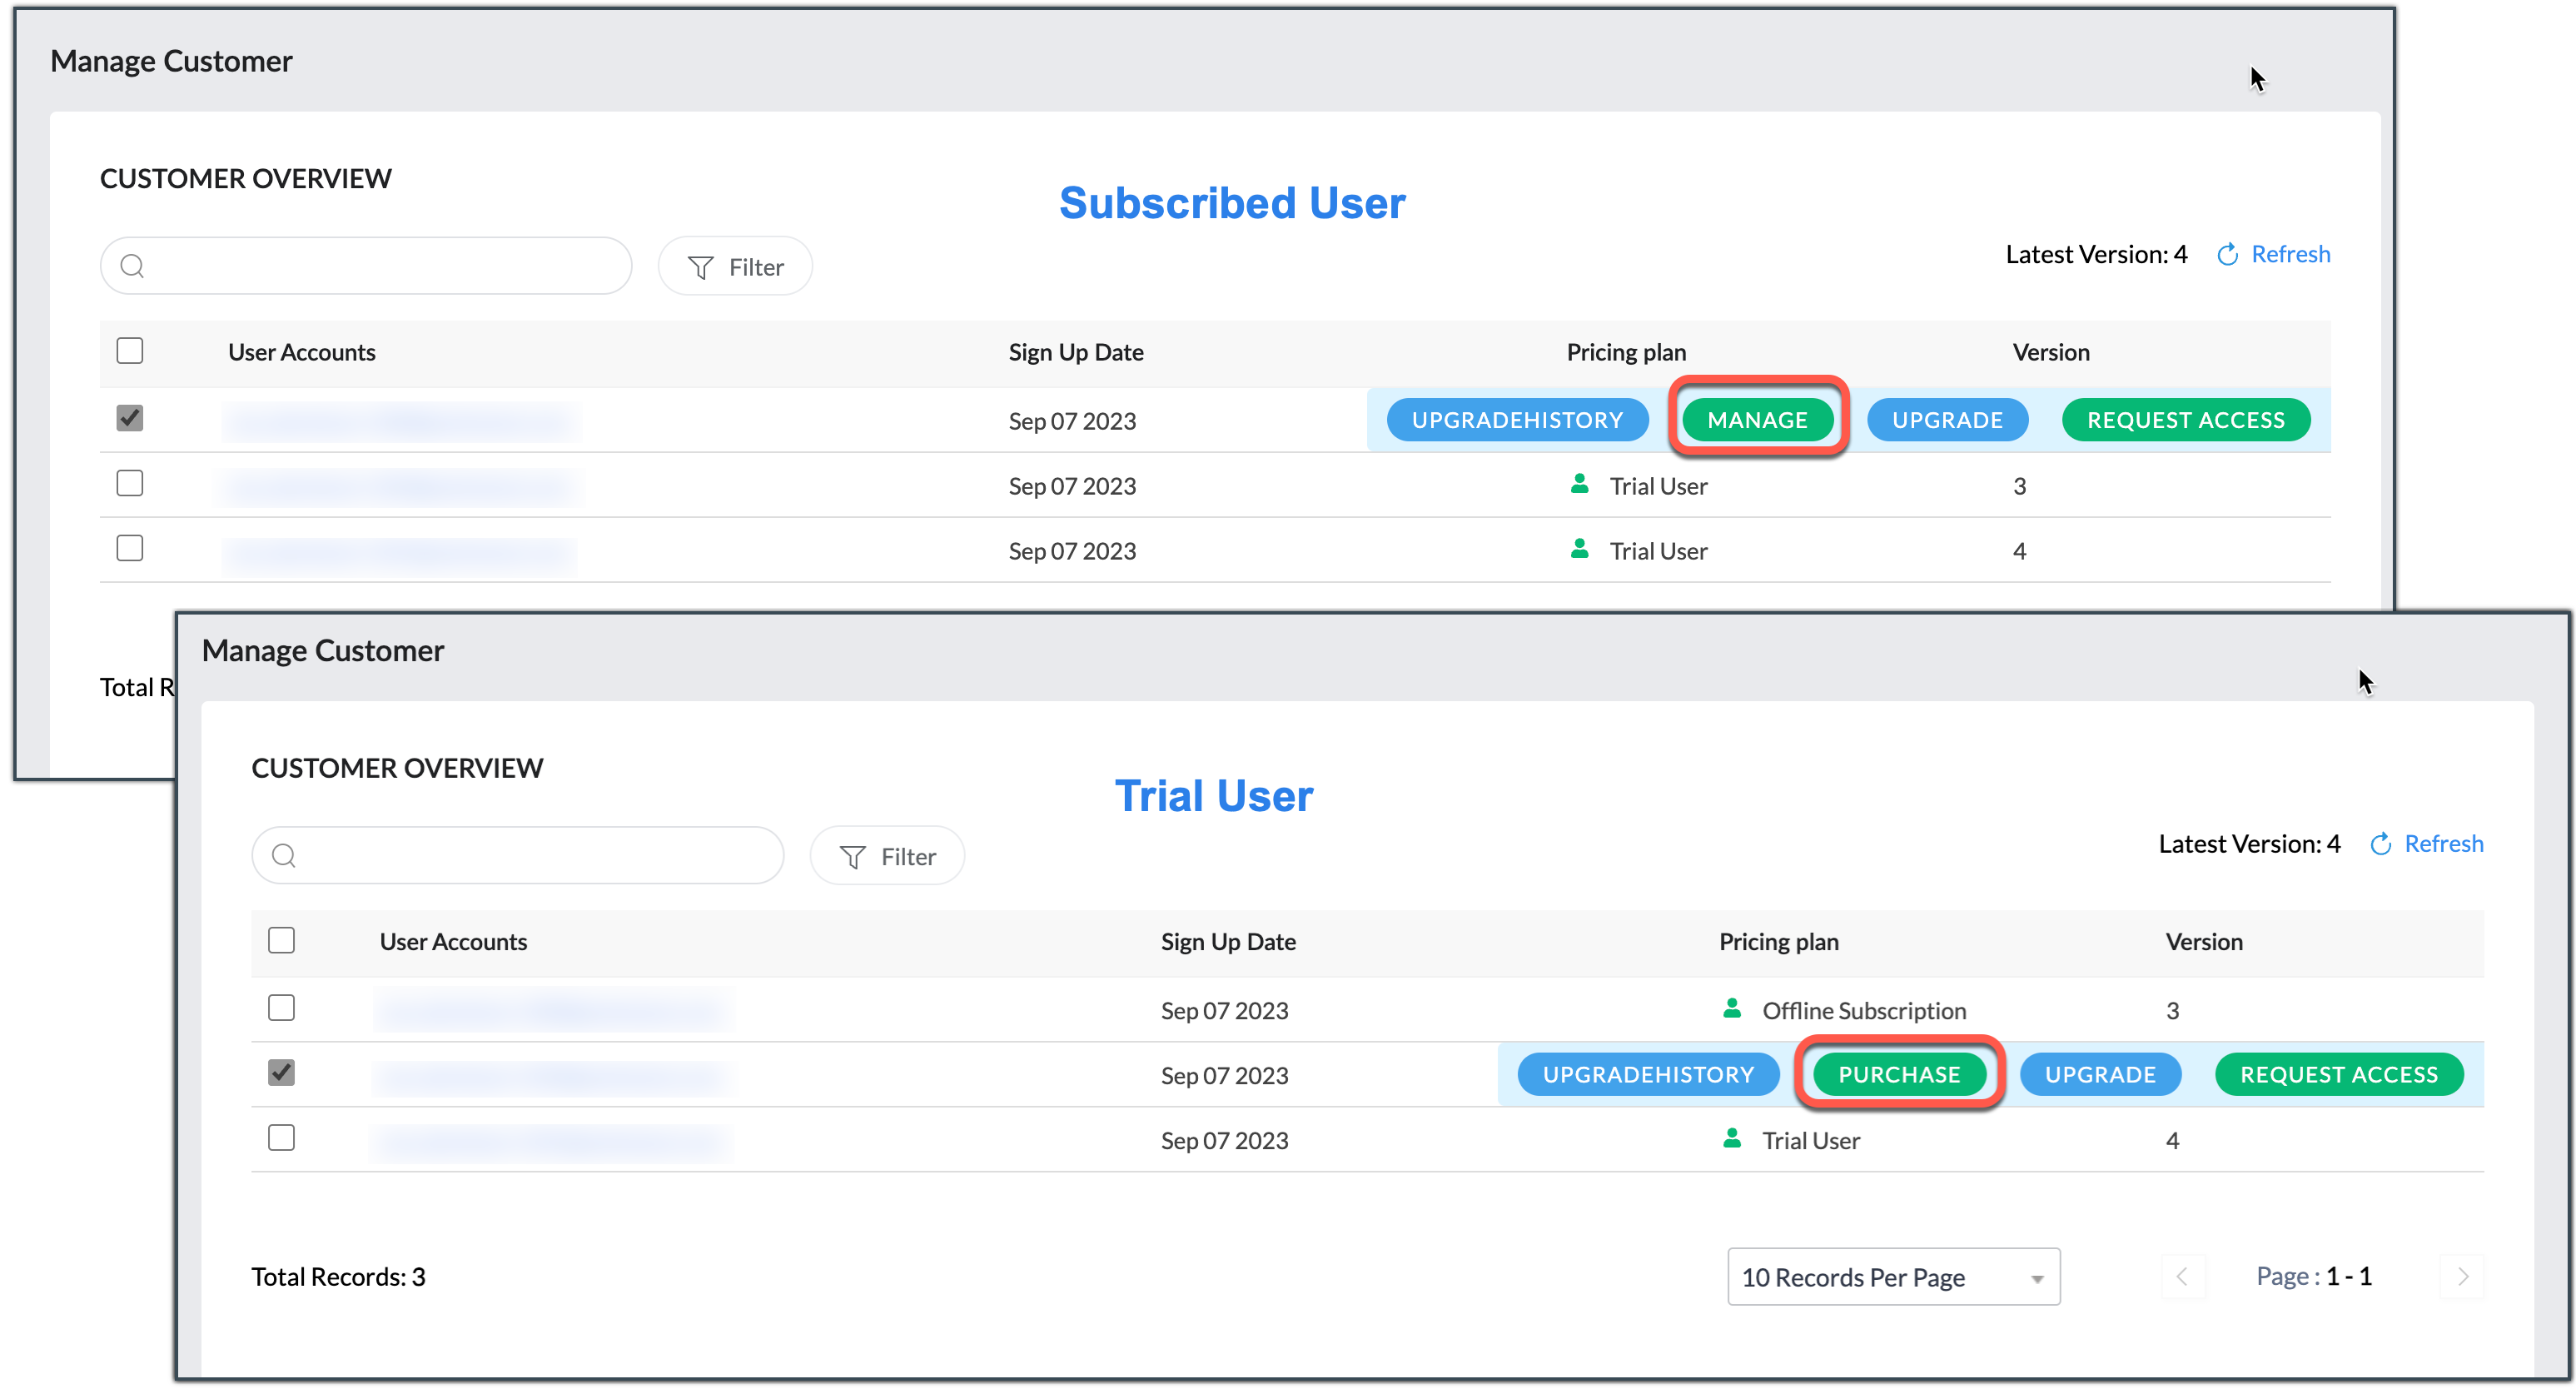Screen dimensions: 2576x1389
Task: Check the Offline Subscription row checkbox
Action: (x=282, y=1008)
